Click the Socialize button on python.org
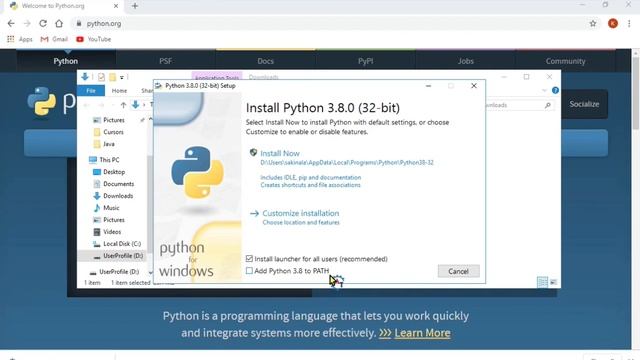The height and width of the screenshot is (360, 640). [x=584, y=104]
